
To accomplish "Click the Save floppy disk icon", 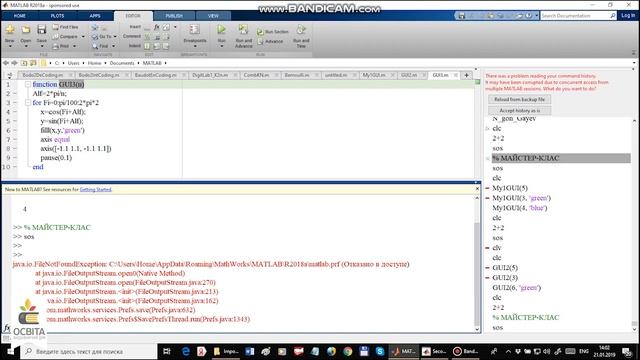I will click(x=42, y=29).
